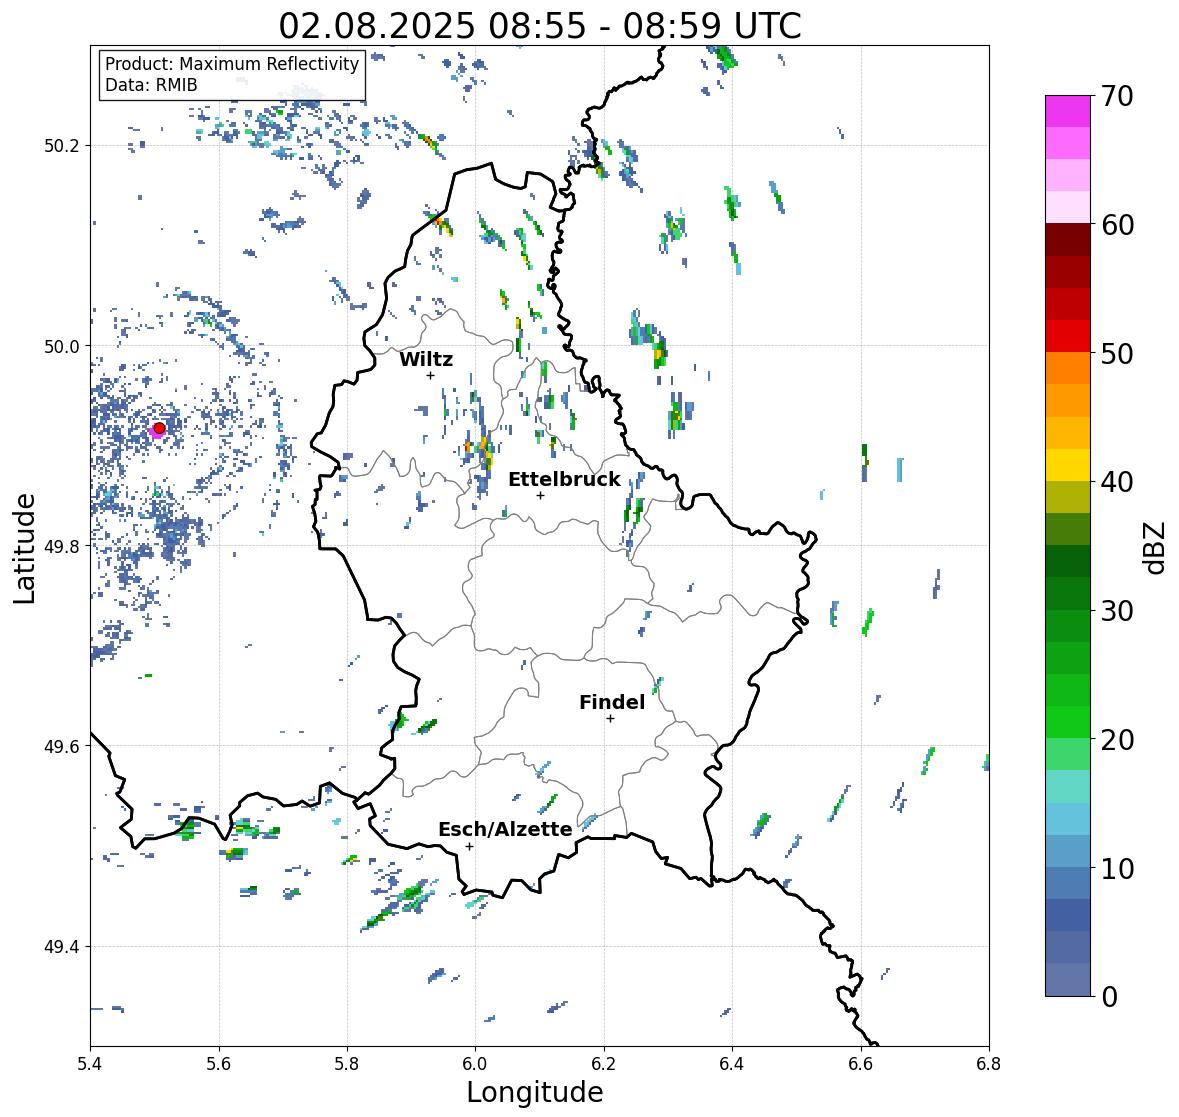Click the 50 tick on colorbar
Screen dimensions: 1179x1117
click(x=1117, y=353)
